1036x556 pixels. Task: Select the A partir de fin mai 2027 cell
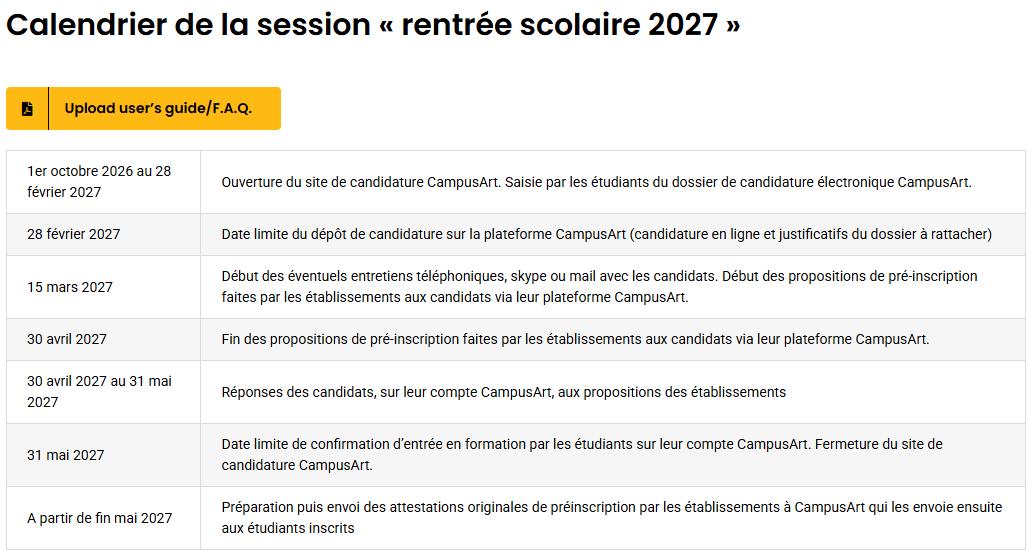coord(104,518)
